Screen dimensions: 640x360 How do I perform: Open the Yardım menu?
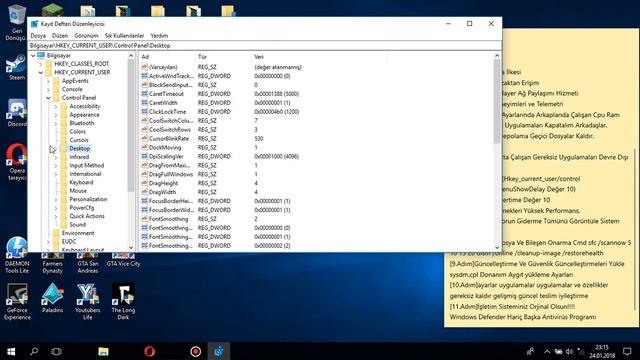pyautogui.click(x=159, y=36)
